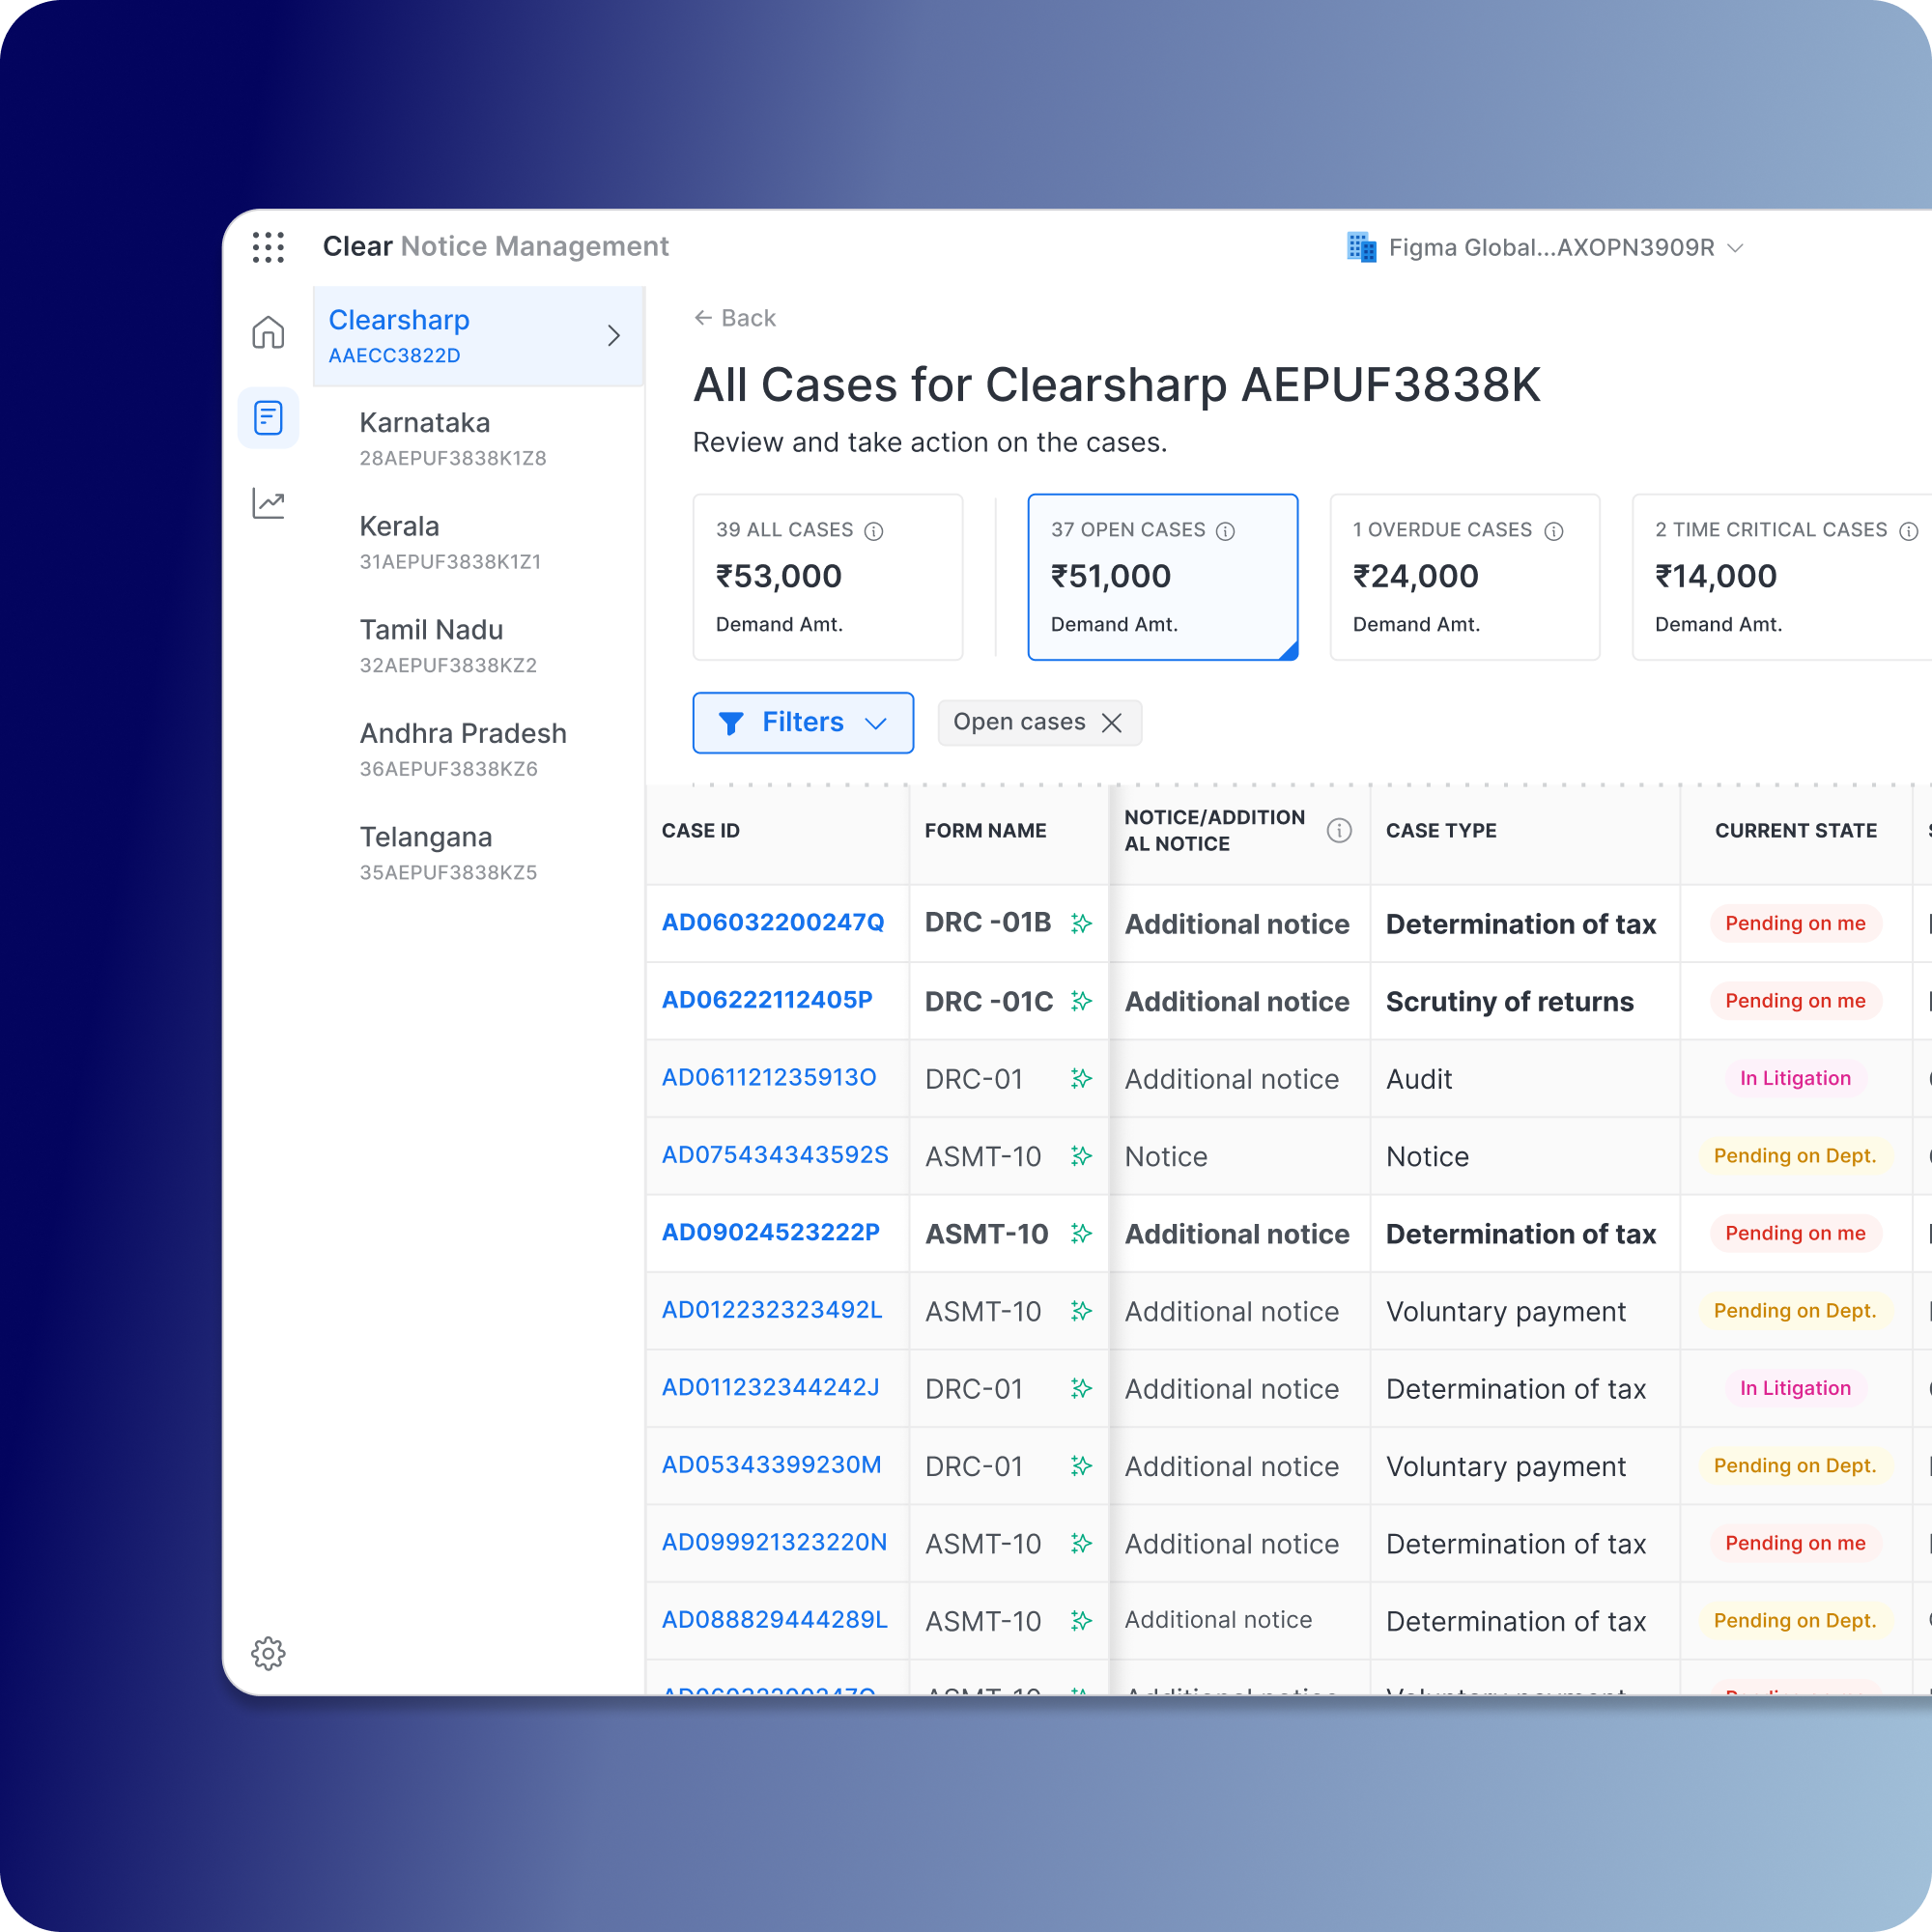Expand the Clearsharp entity chevron
Viewport: 1932px width, 1932px height.
click(x=614, y=336)
